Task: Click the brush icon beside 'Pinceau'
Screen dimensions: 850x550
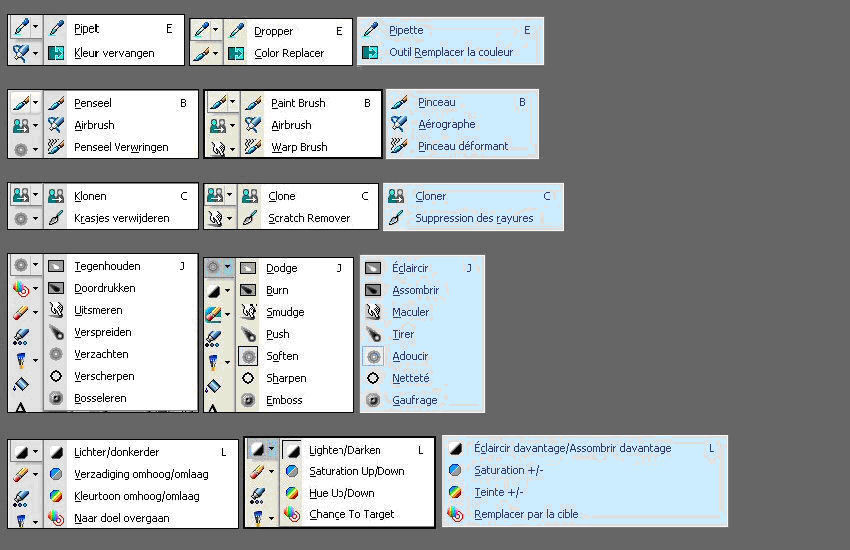Action: (x=399, y=102)
